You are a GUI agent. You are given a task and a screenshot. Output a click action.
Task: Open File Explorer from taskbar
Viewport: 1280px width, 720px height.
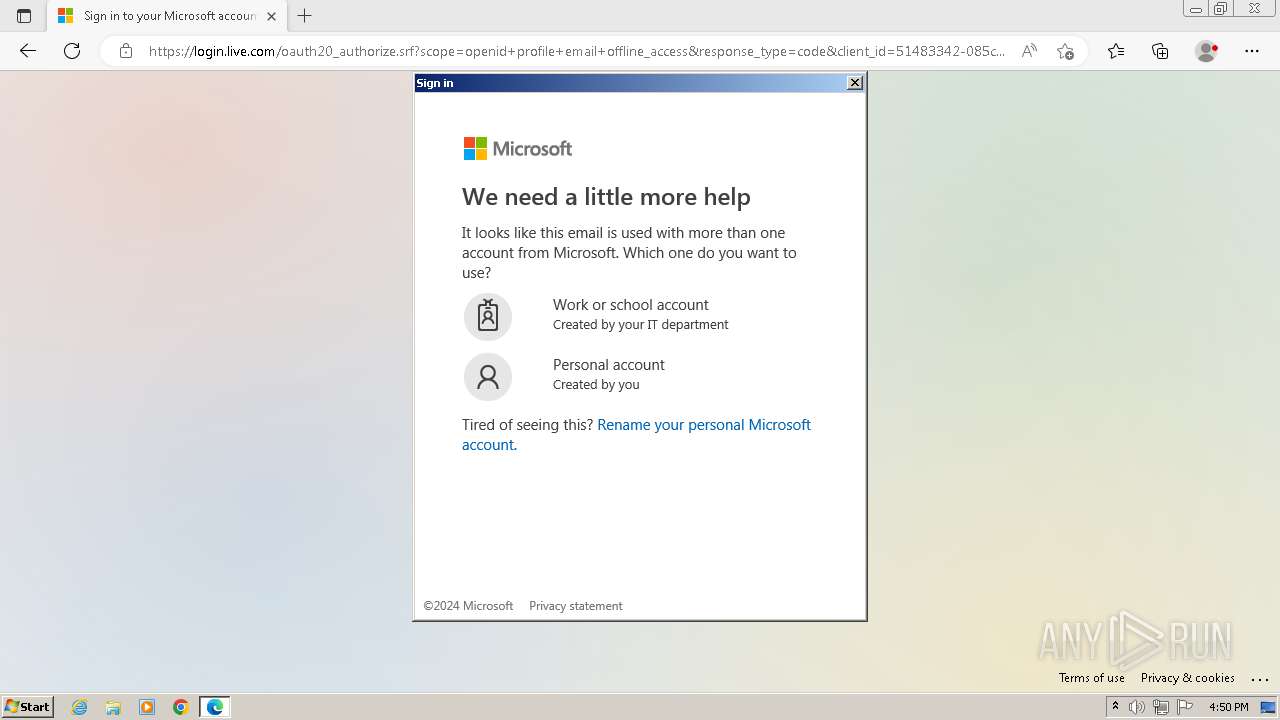[x=114, y=707]
